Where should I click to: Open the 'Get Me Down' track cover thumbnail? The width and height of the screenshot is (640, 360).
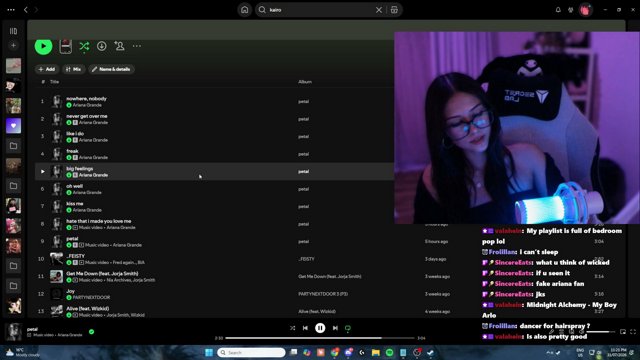[x=56, y=276]
